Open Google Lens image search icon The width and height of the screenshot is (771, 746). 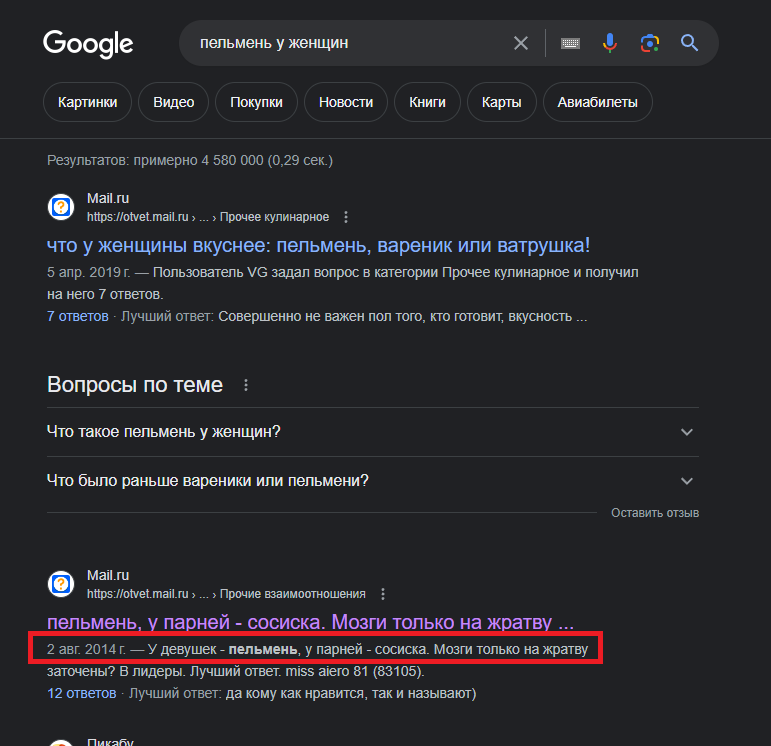pyautogui.click(x=650, y=43)
